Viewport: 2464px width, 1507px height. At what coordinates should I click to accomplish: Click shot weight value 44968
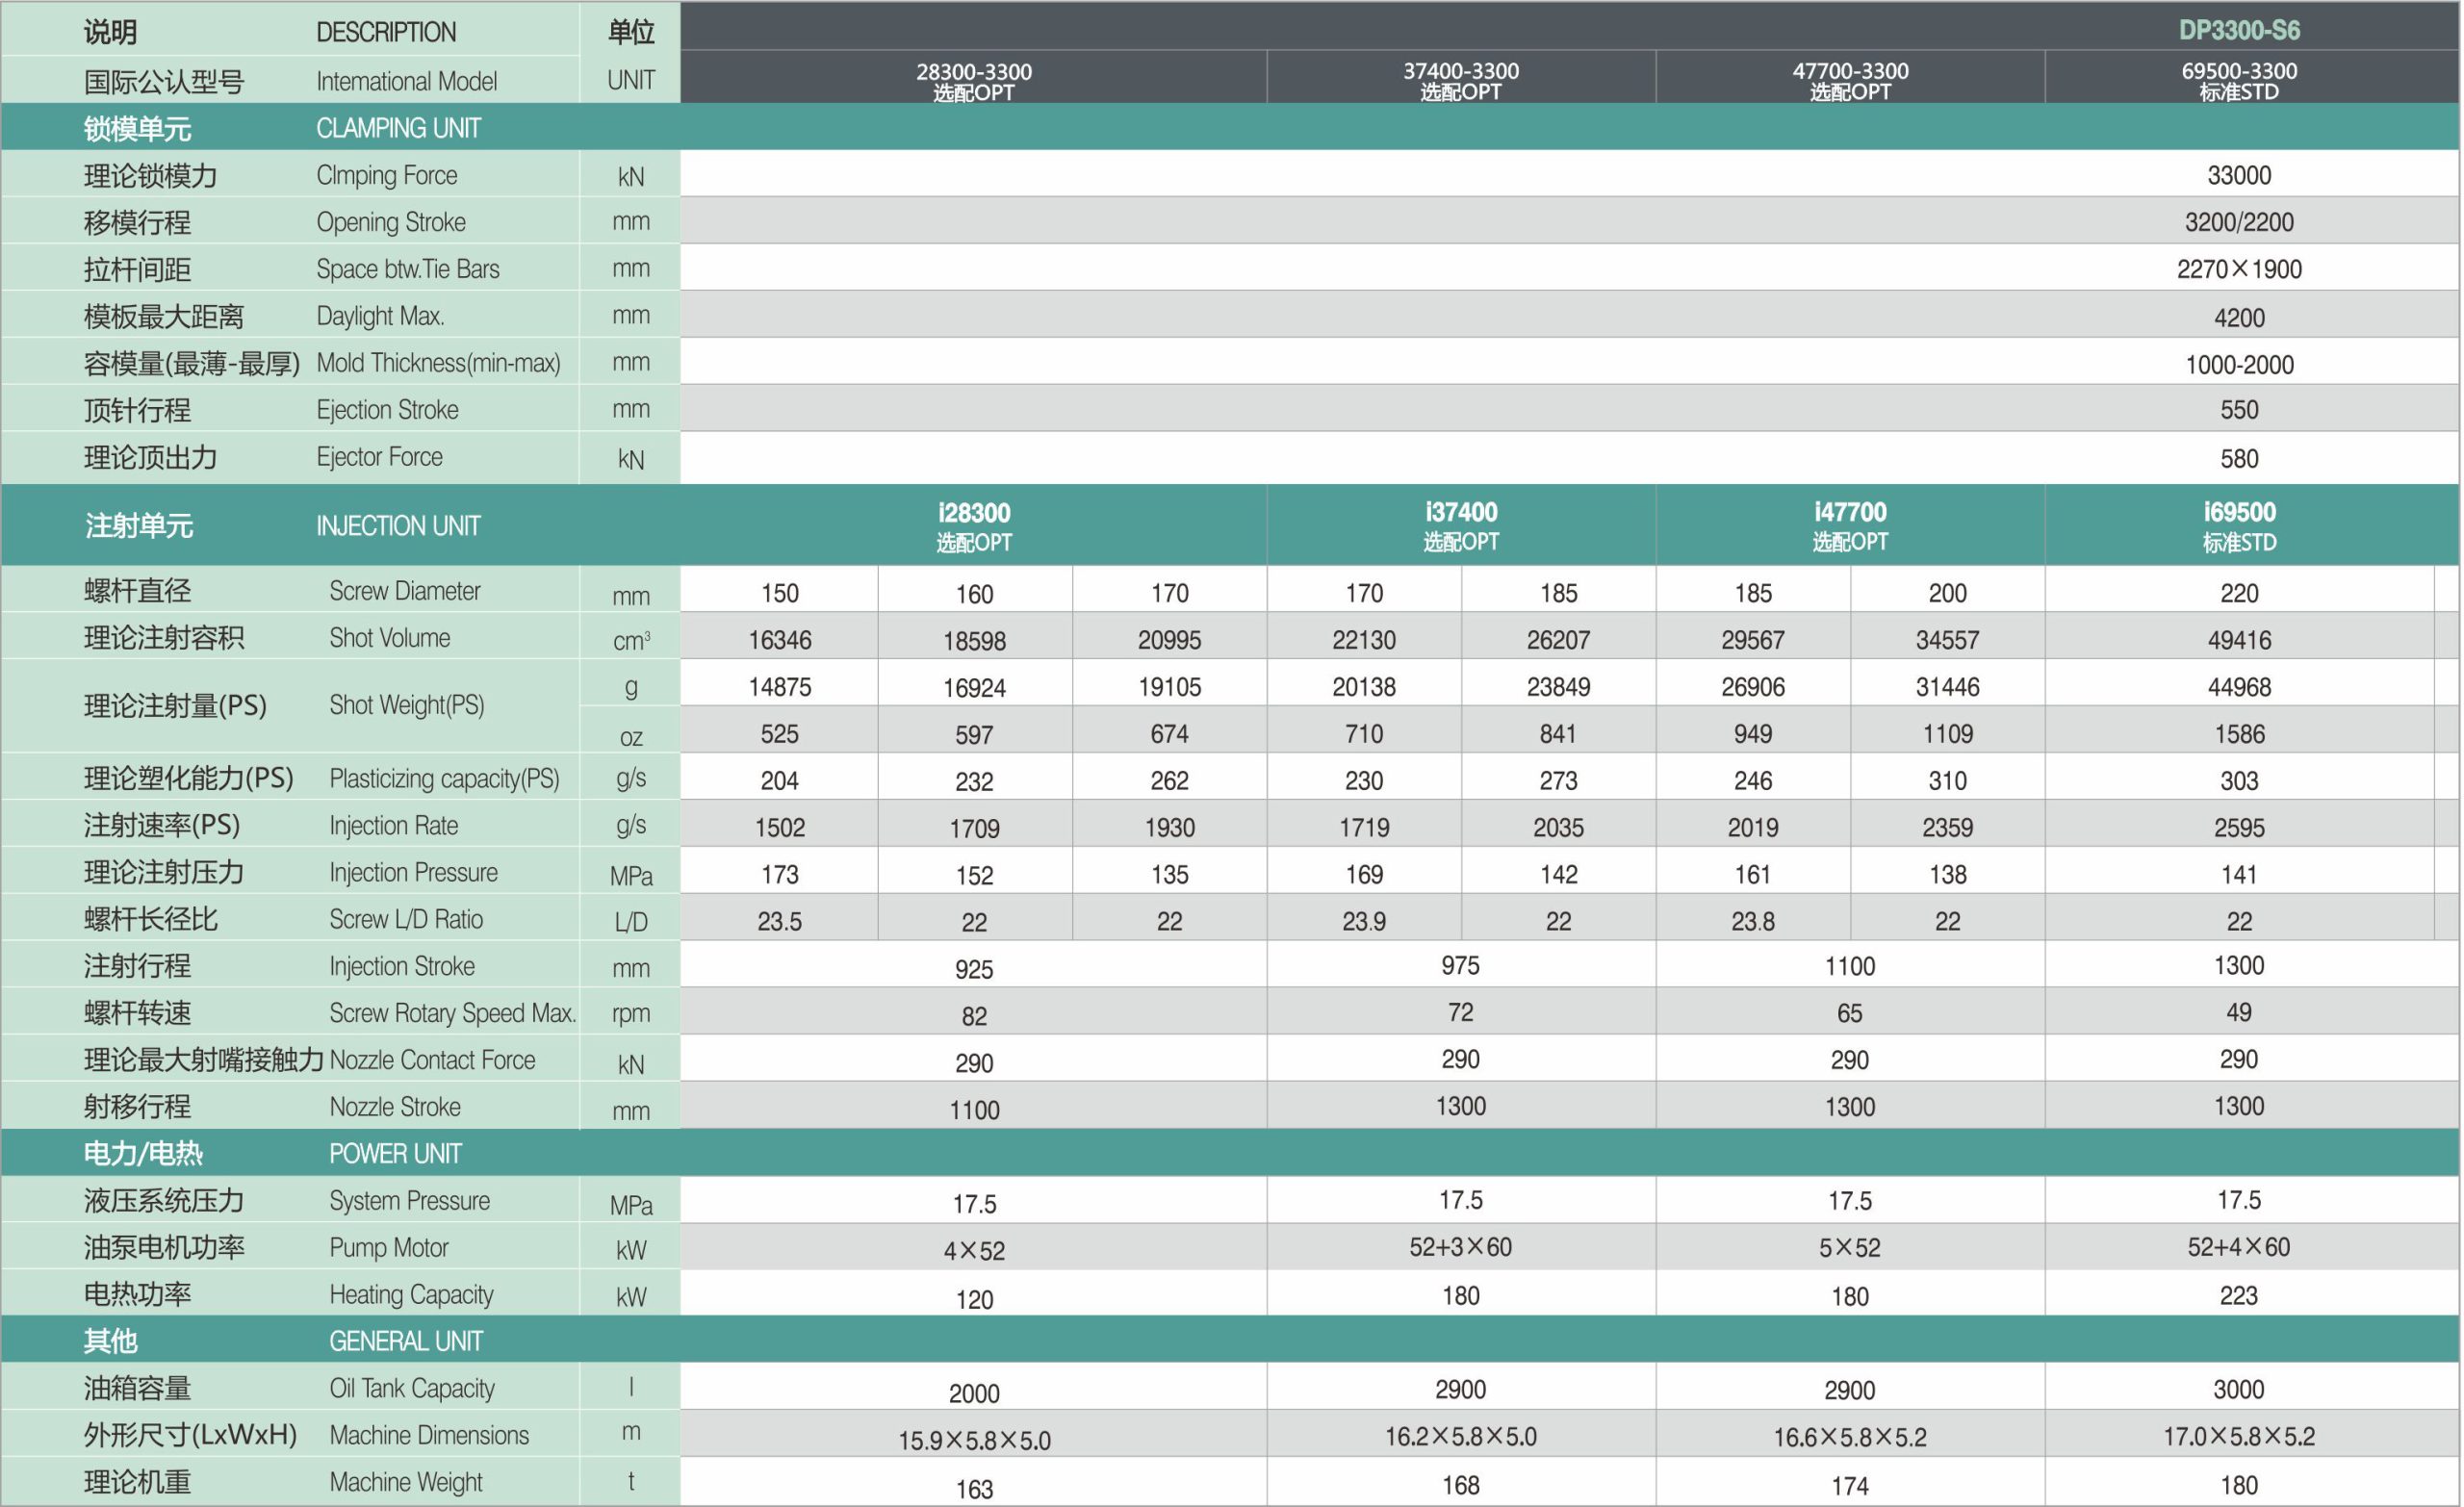click(2239, 687)
